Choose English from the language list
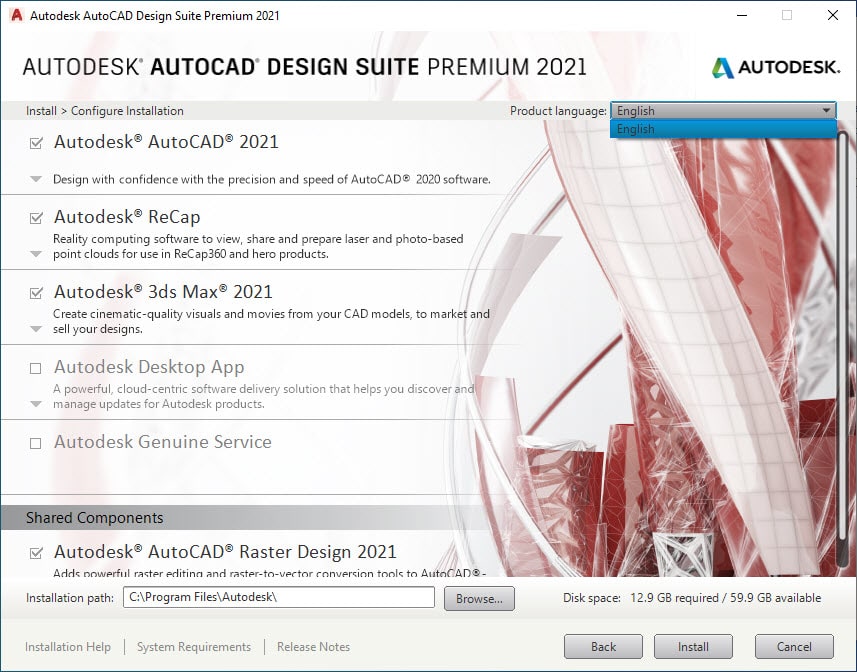This screenshot has height=672, width=857. pyautogui.click(x=723, y=129)
